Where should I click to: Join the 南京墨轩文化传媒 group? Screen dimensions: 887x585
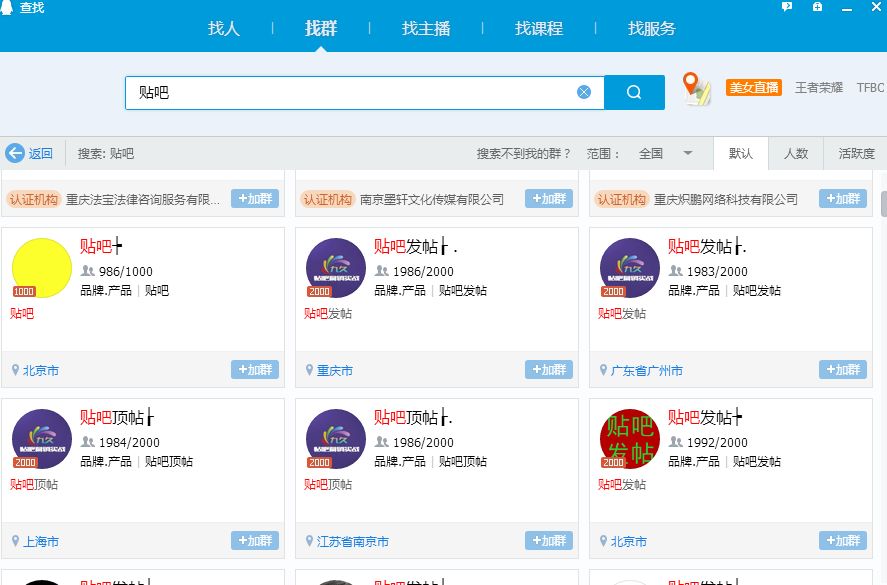coord(549,199)
